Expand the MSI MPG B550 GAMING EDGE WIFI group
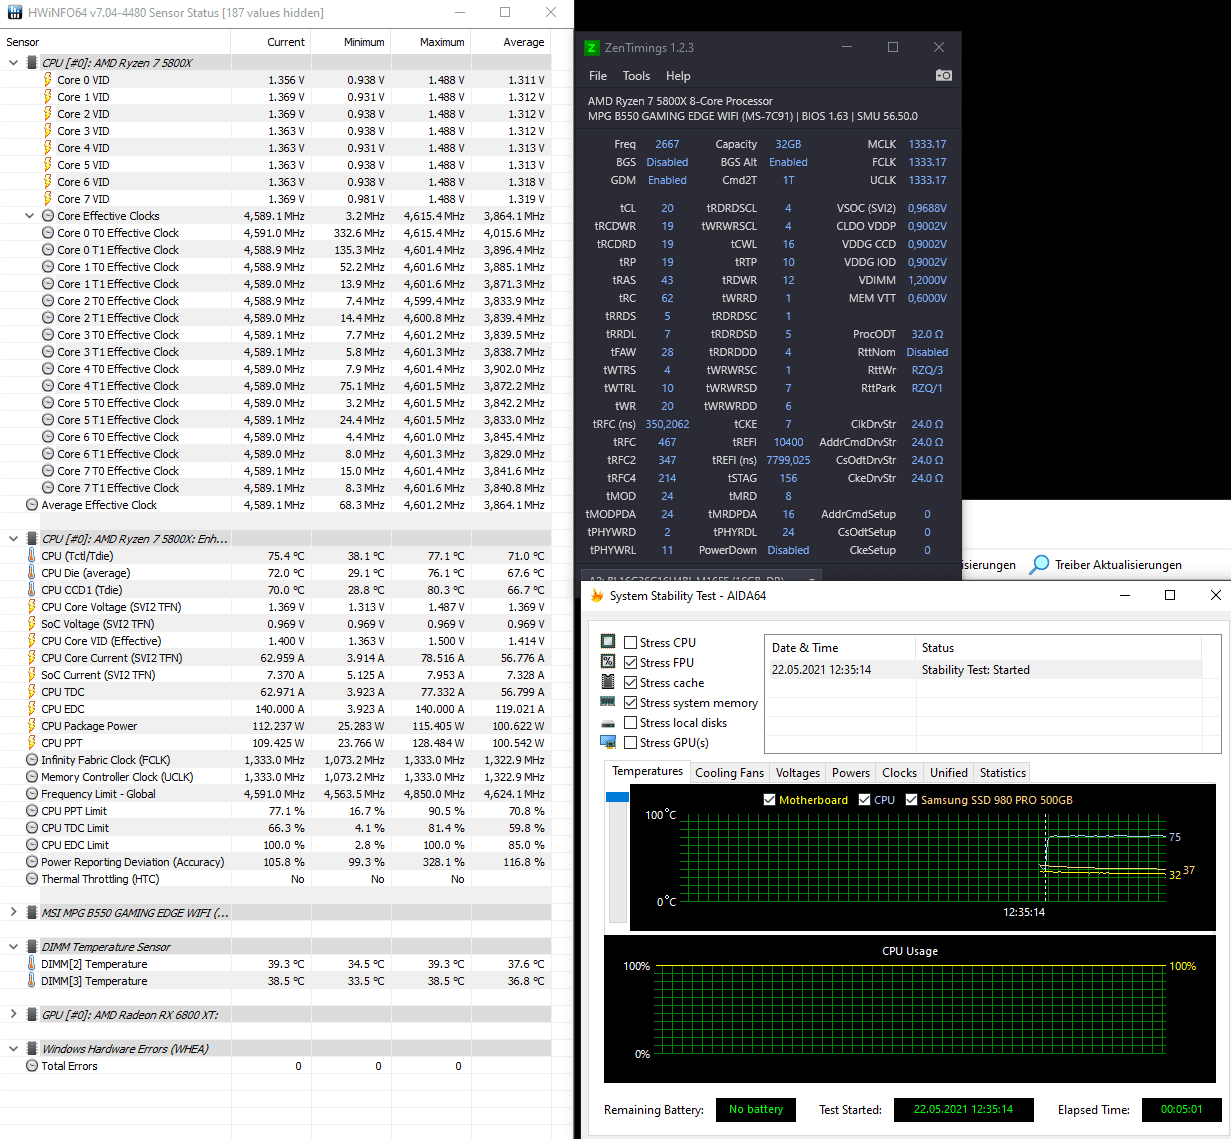The width and height of the screenshot is (1231, 1139). pos(13,913)
